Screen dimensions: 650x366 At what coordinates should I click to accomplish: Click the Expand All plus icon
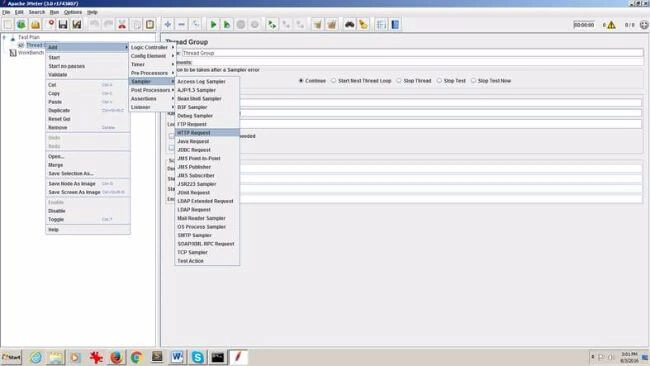pyautogui.click(x=167, y=24)
